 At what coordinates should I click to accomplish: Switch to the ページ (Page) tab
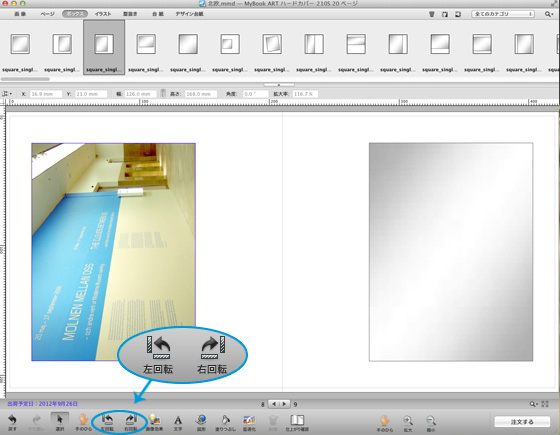(47, 14)
